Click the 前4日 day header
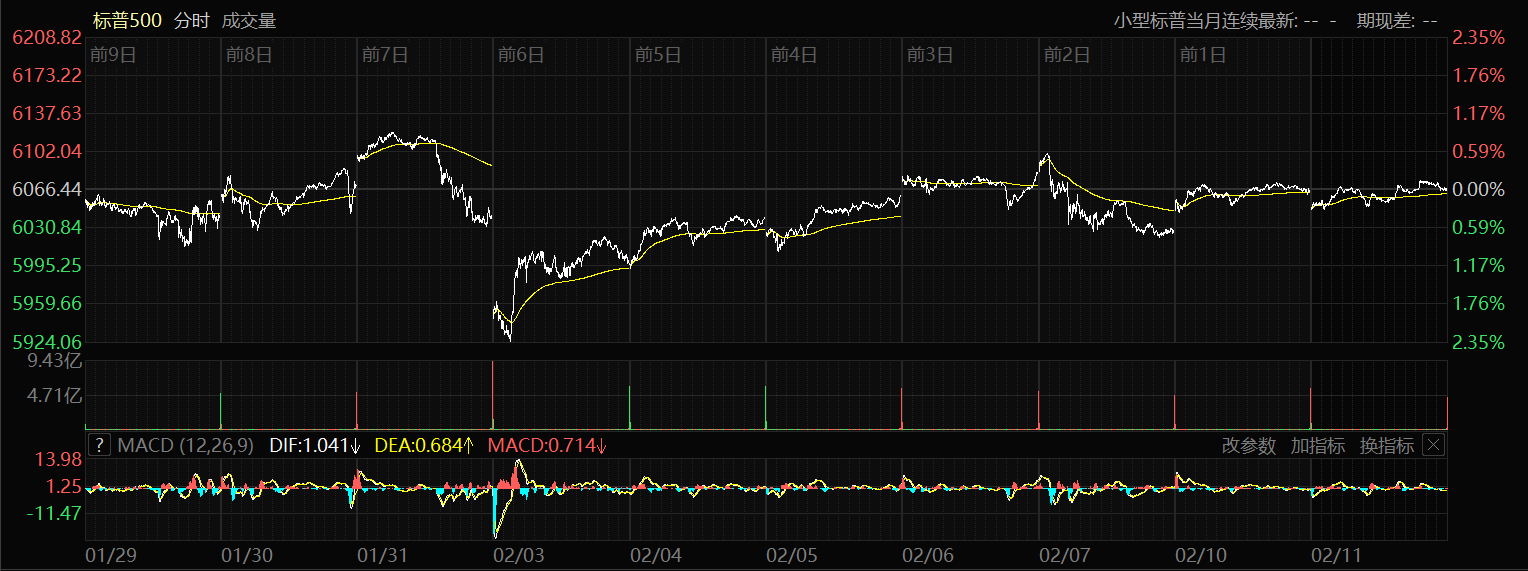The width and height of the screenshot is (1528, 571). [x=794, y=55]
